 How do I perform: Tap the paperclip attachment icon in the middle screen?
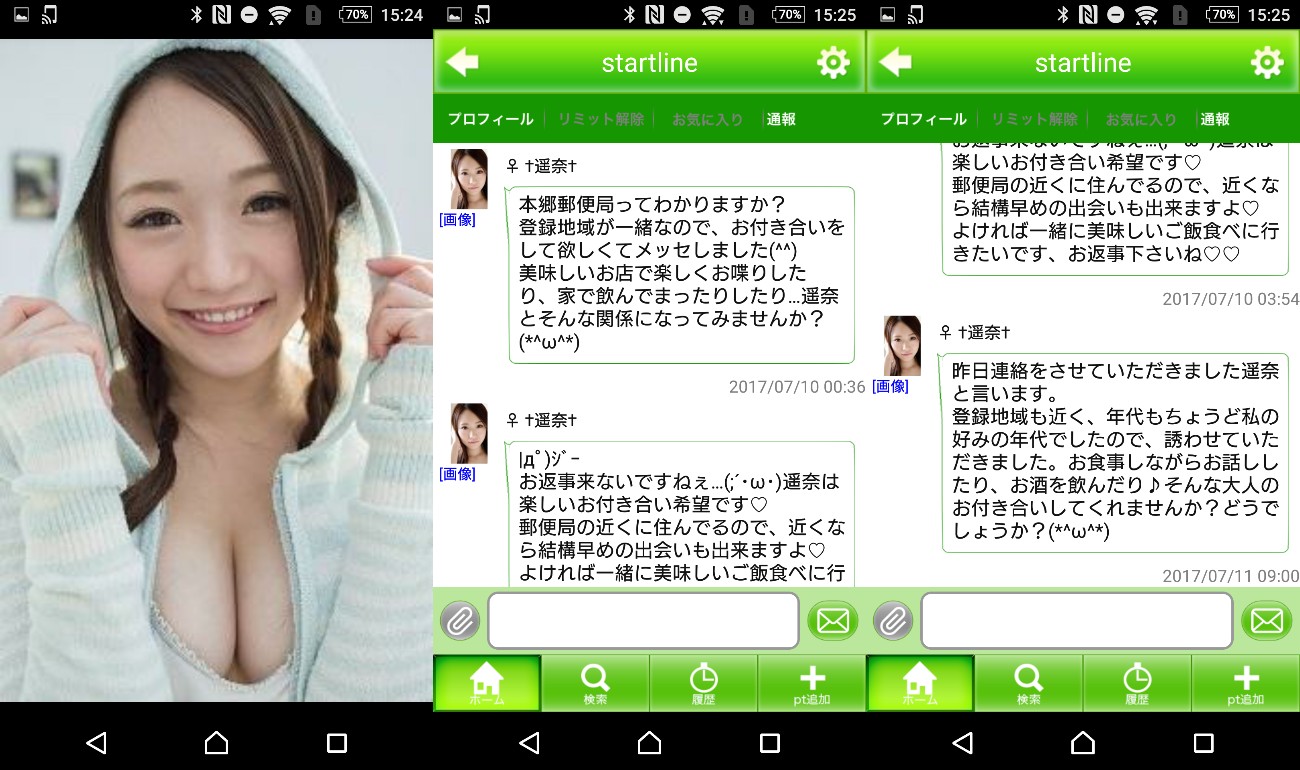click(459, 622)
